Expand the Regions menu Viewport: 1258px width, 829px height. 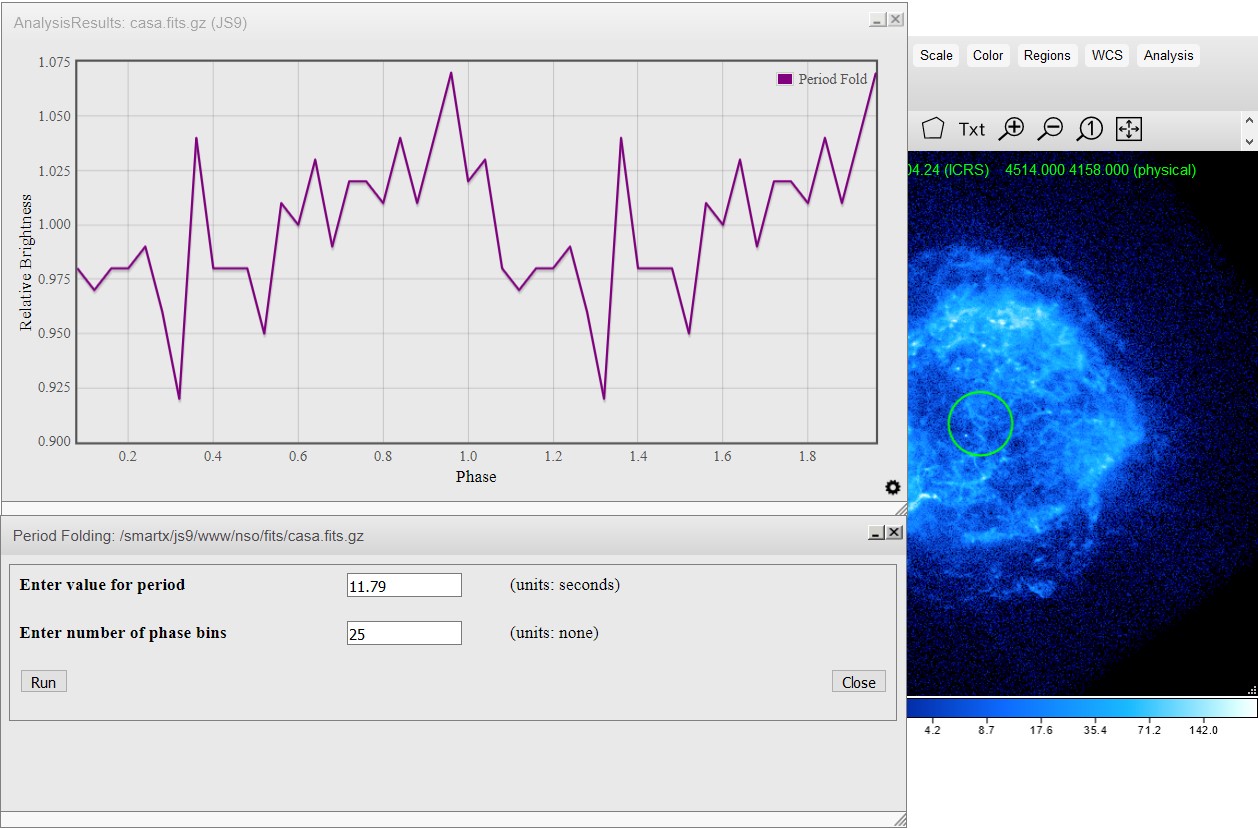pos(1047,56)
